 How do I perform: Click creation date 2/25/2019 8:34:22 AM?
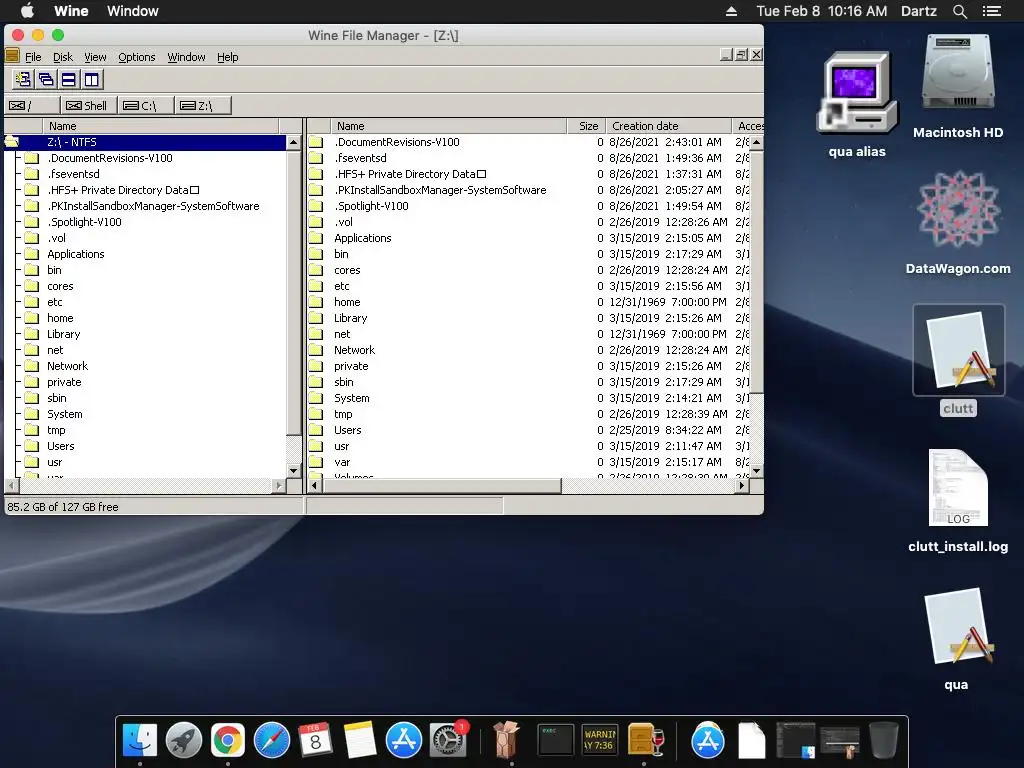665,430
